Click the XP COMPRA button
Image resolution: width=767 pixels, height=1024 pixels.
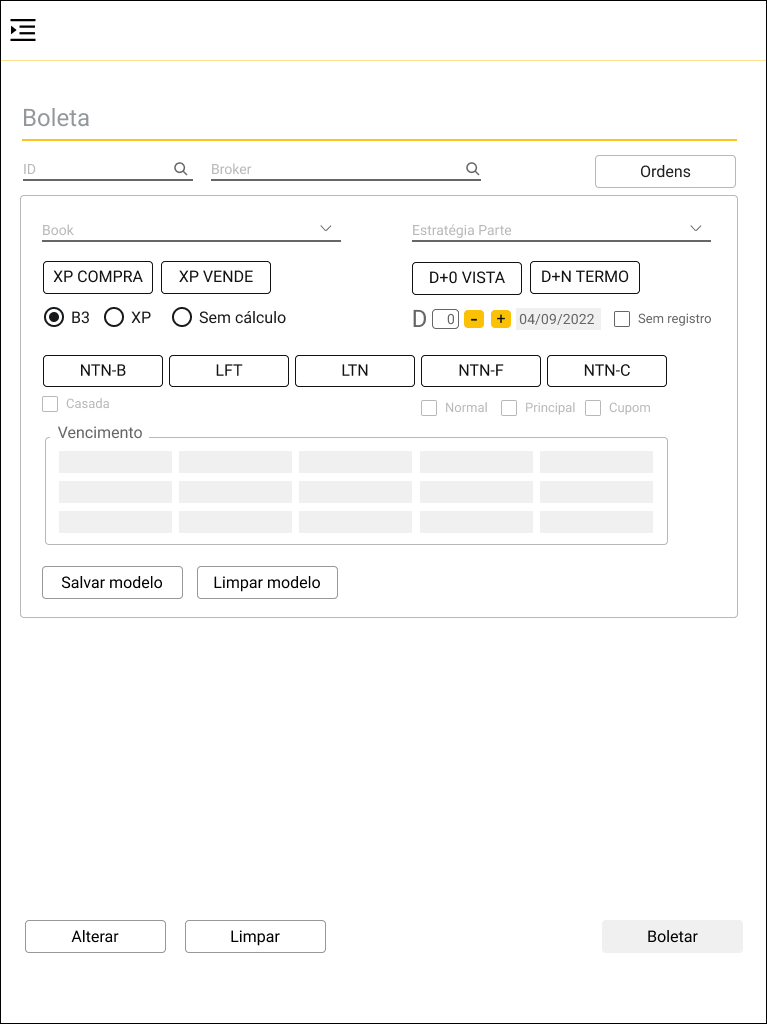pos(98,277)
